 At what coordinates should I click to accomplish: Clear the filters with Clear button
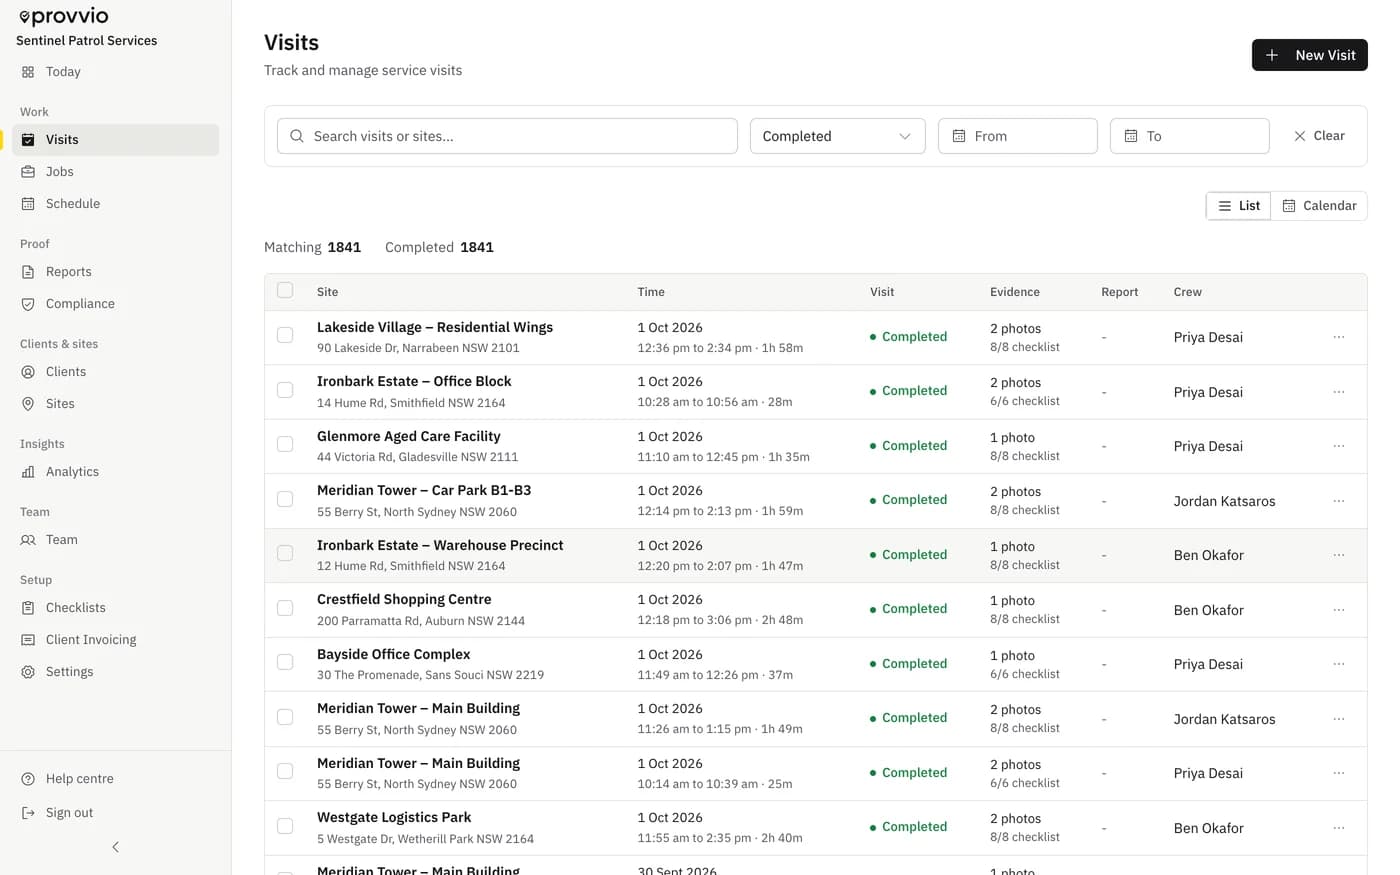[x=1319, y=136]
